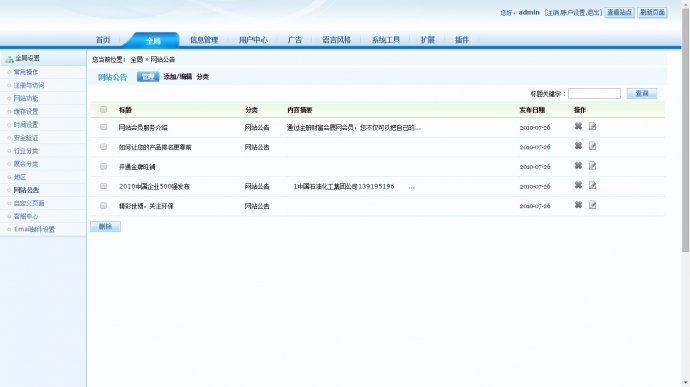The image size is (690, 387).
Task: Click the title 2010中国企业500强发布
Action: click(x=154, y=187)
